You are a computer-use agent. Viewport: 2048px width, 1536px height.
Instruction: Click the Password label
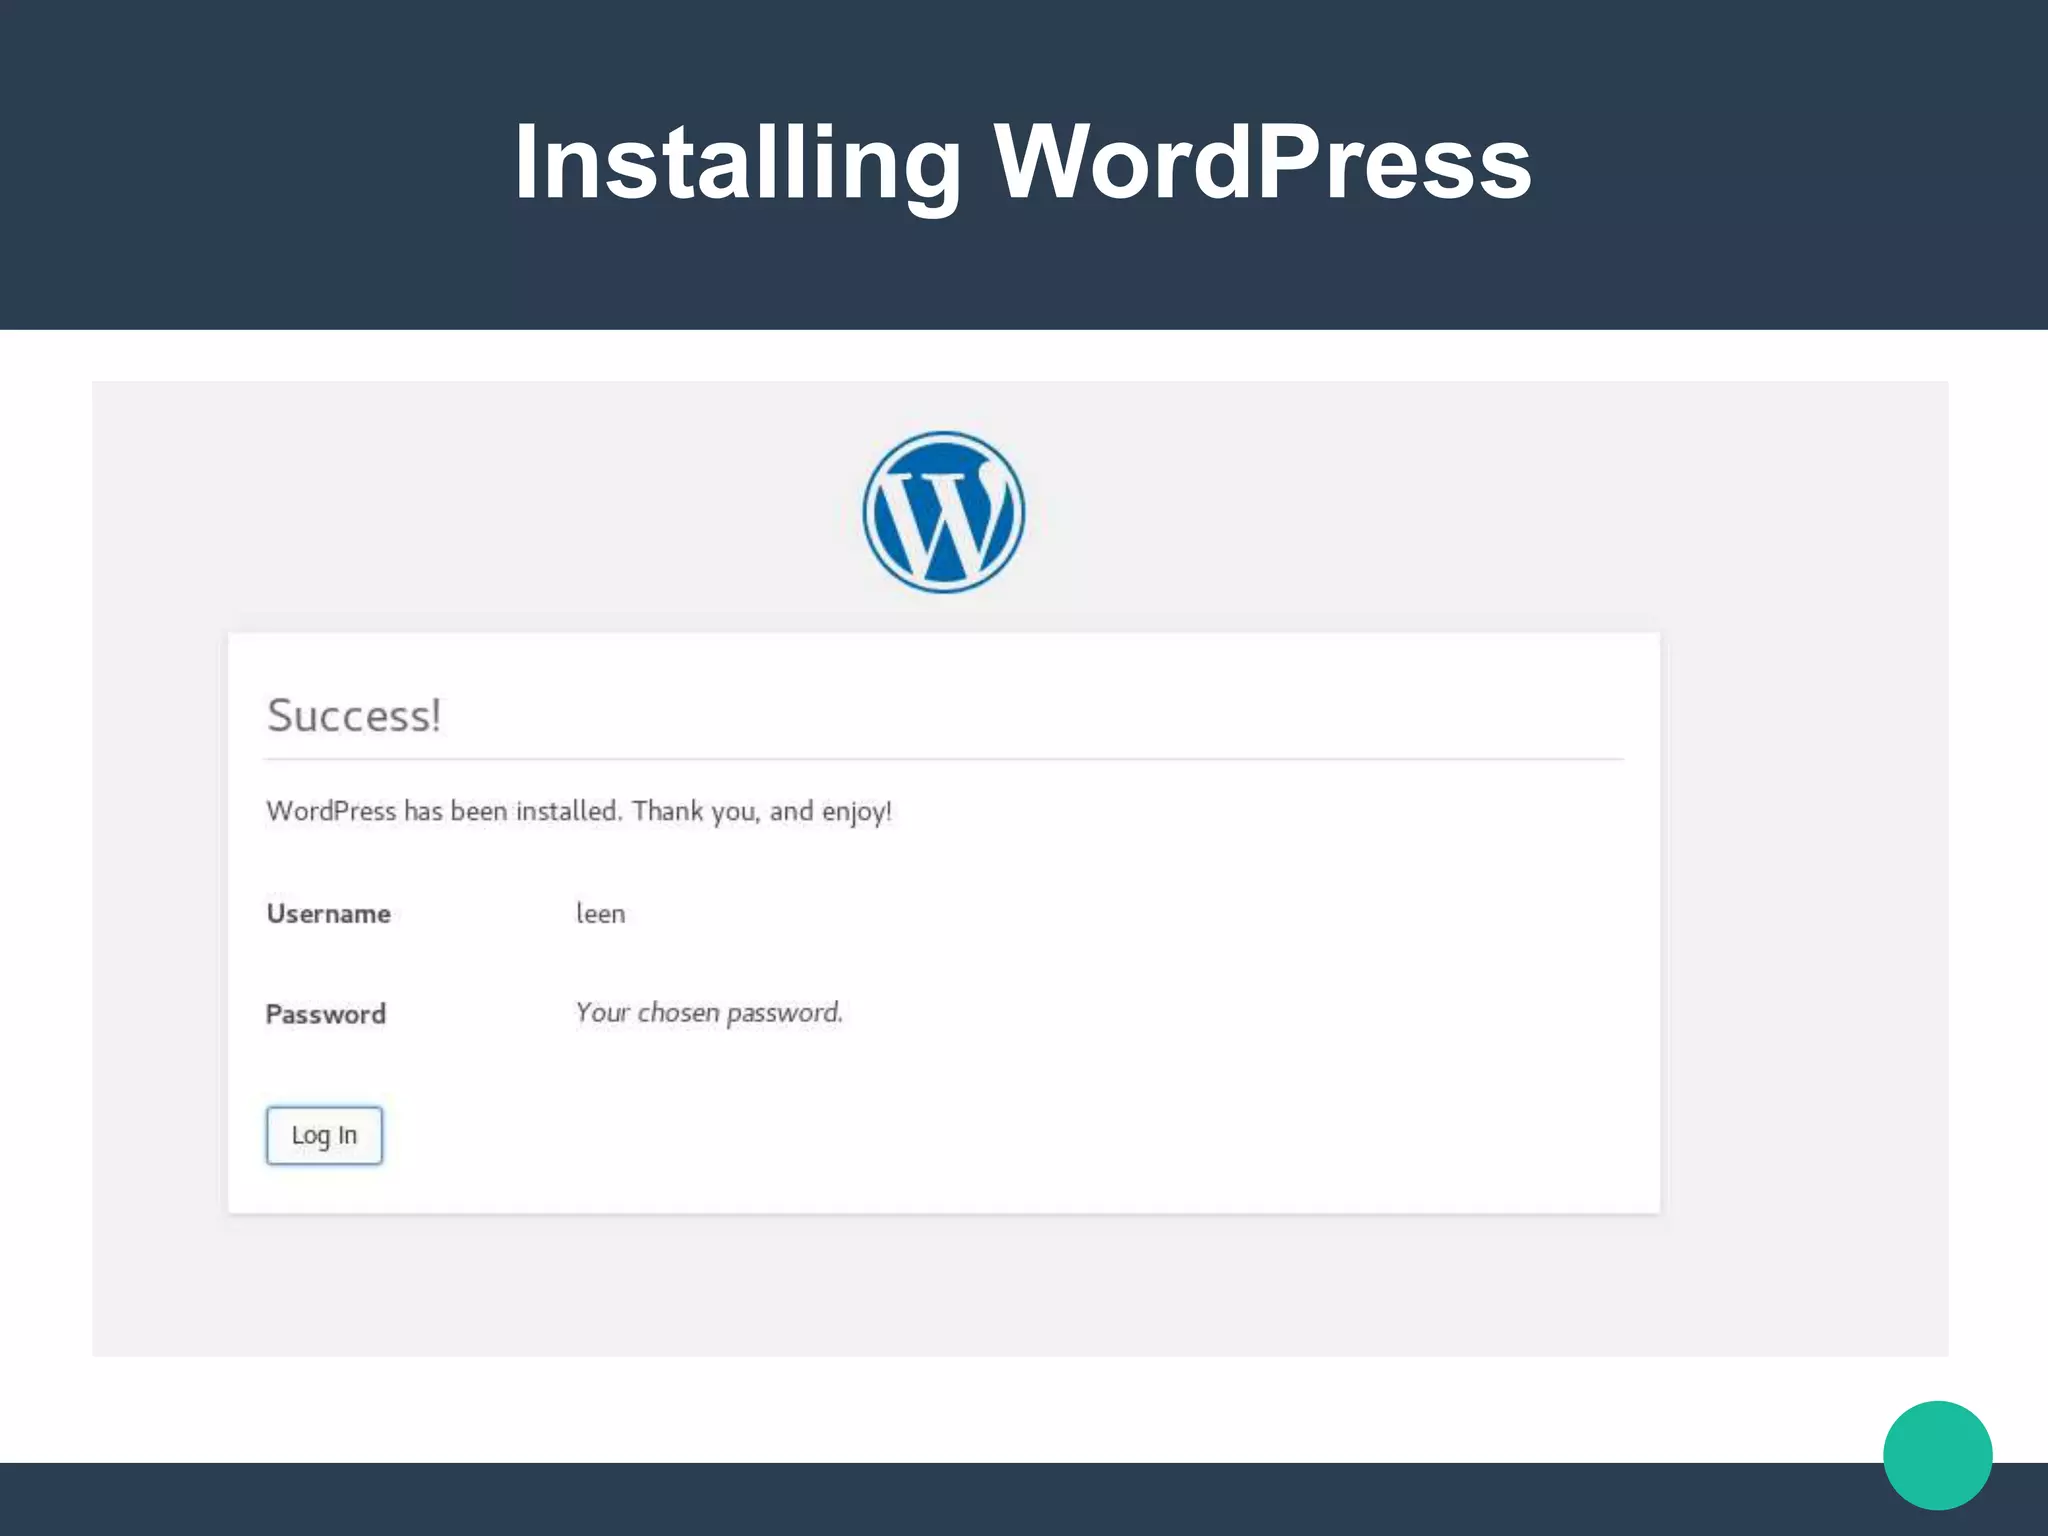pyautogui.click(x=325, y=1014)
